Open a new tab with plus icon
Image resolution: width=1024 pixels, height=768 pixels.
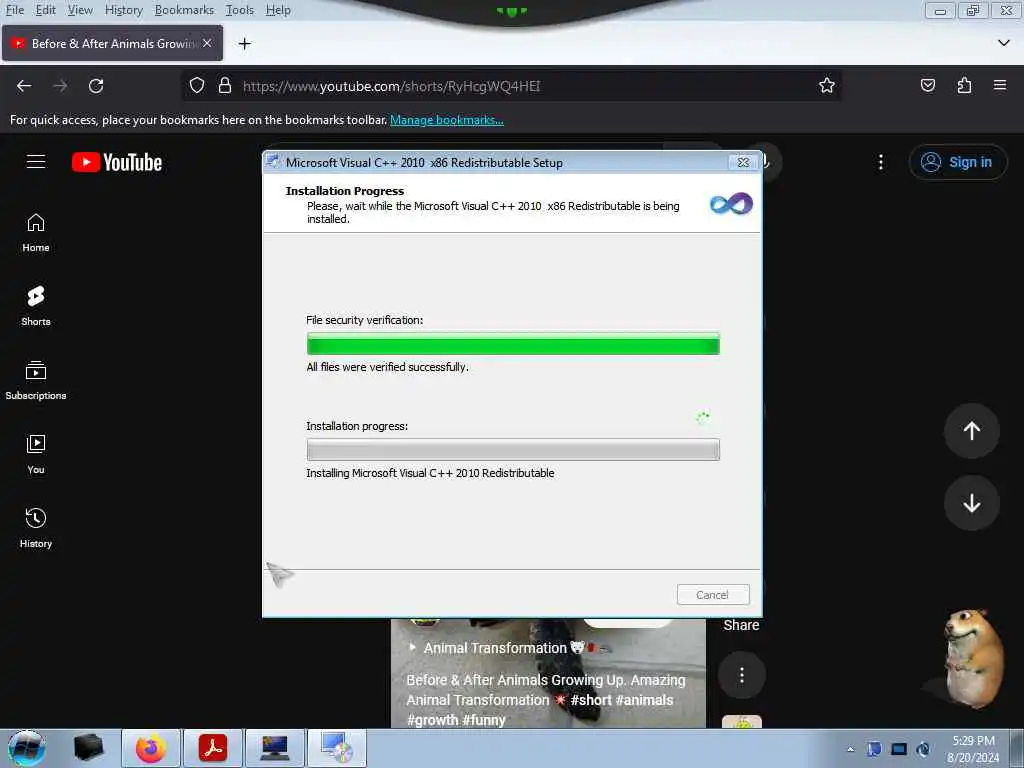point(245,44)
